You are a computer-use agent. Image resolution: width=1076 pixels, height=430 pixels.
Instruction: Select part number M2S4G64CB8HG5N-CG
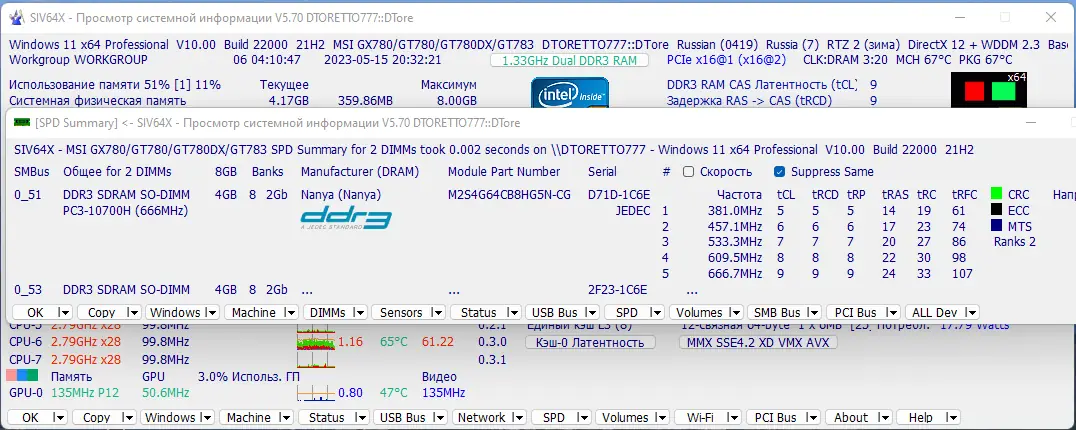click(x=509, y=195)
